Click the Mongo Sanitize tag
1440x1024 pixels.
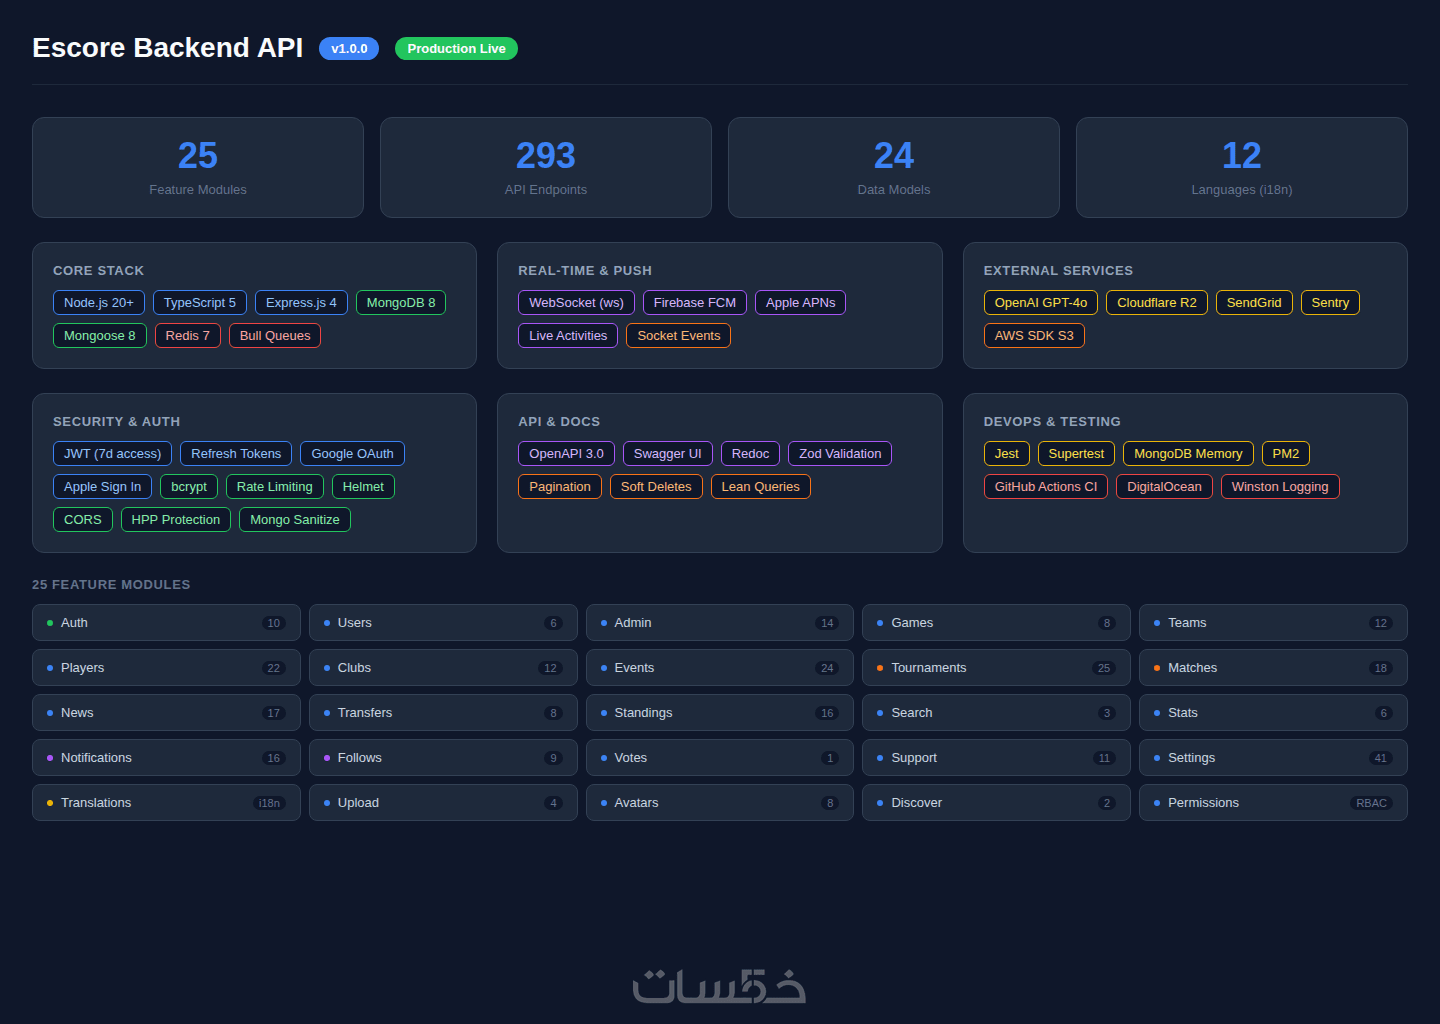click(295, 519)
